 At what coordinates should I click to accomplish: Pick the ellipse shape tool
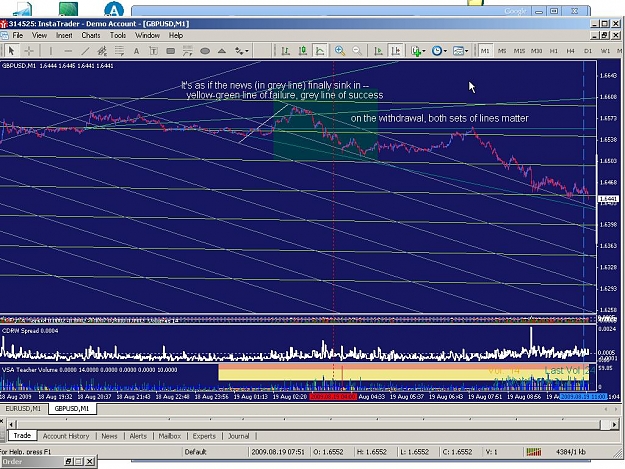pyautogui.click(x=205, y=51)
